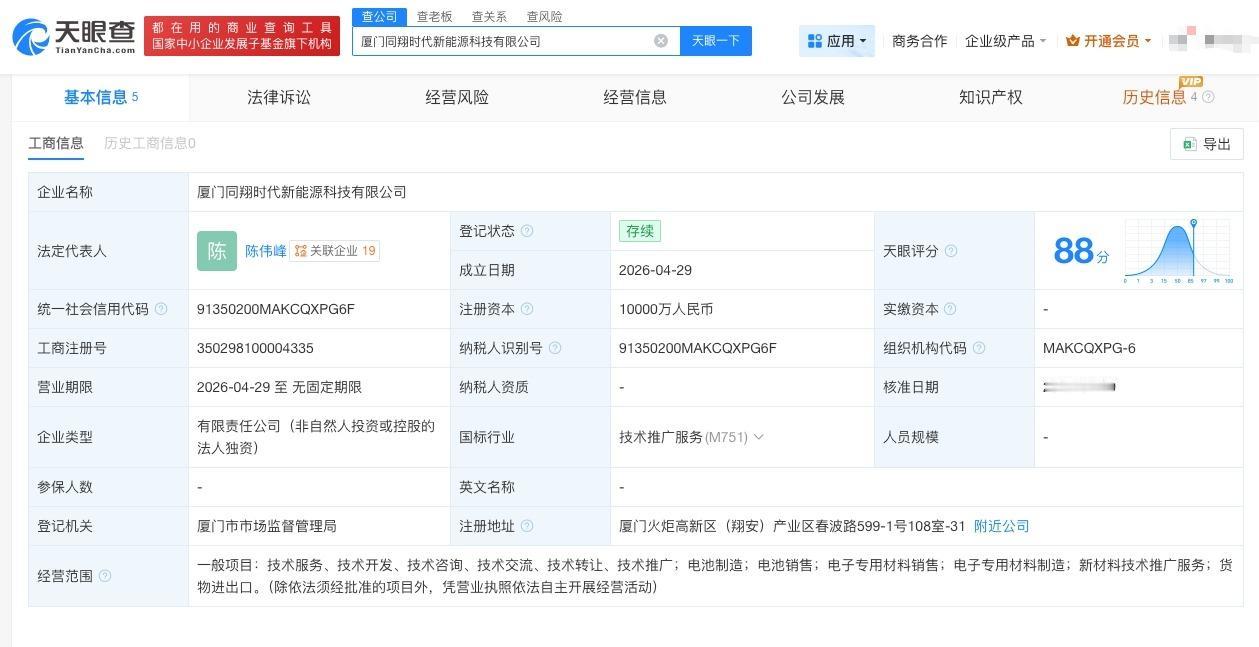Open the 附近公司 link
The width and height of the screenshot is (1259, 647).
[1001, 525]
